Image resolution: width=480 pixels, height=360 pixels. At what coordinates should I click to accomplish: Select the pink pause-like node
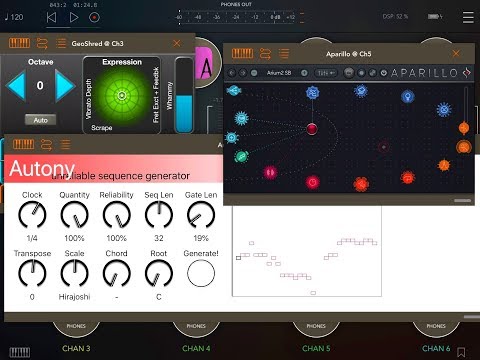270,172
